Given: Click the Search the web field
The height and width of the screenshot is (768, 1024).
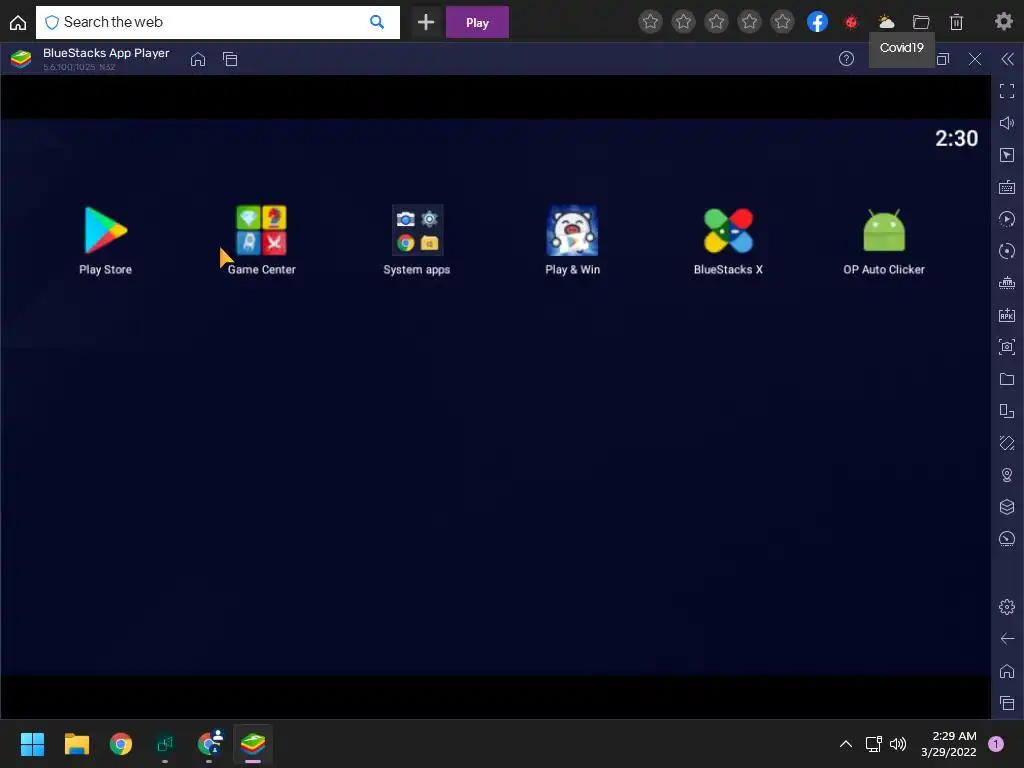Looking at the screenshot, I should tap(217, 22).
